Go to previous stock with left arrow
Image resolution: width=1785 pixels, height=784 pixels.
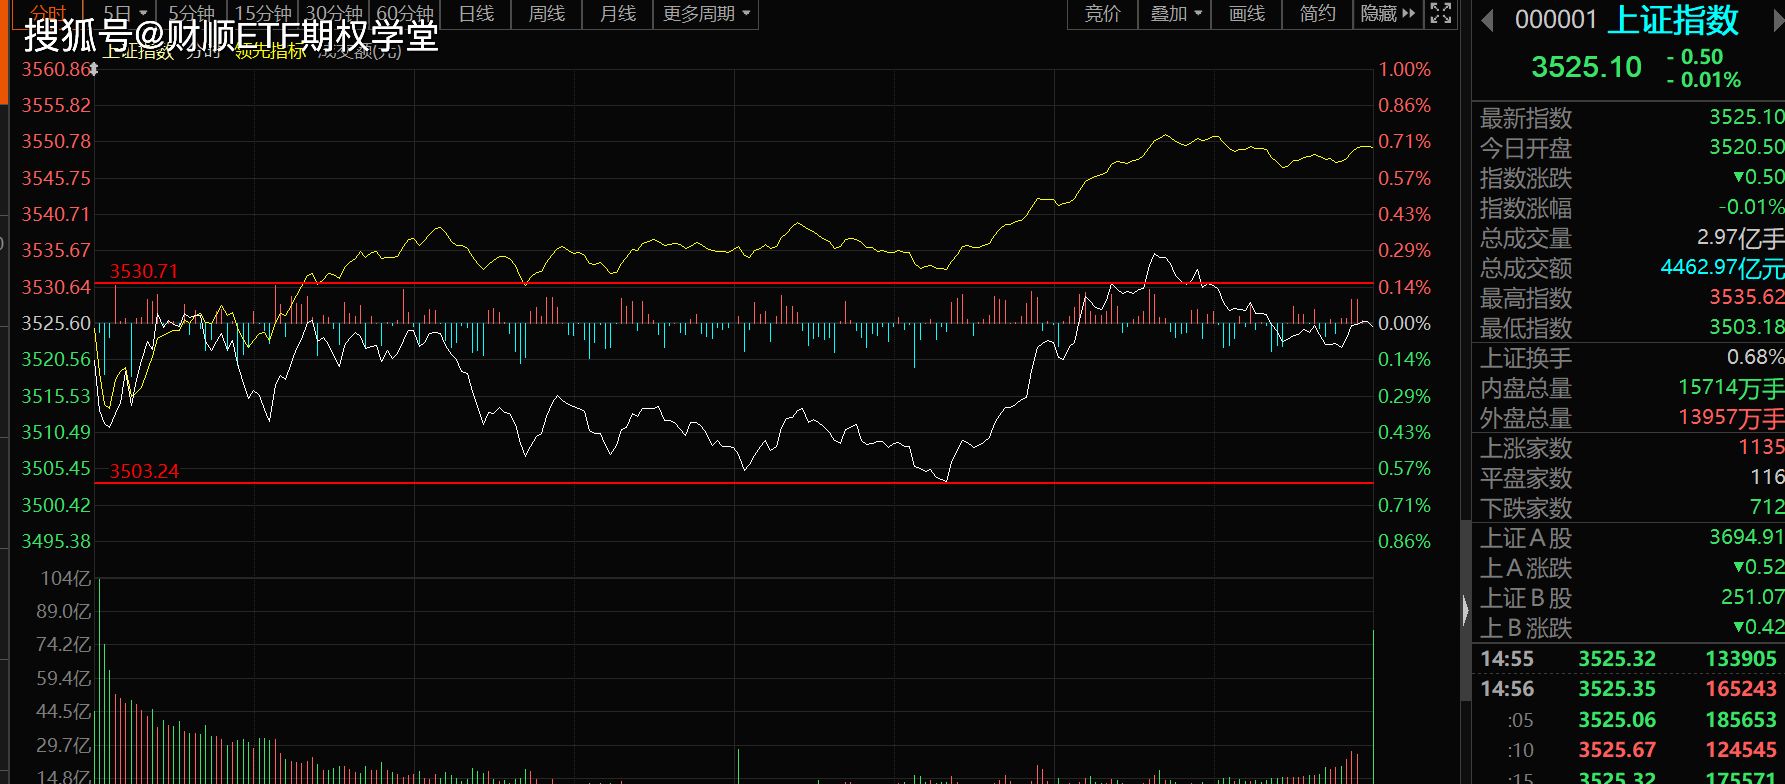pos(1487,20)
